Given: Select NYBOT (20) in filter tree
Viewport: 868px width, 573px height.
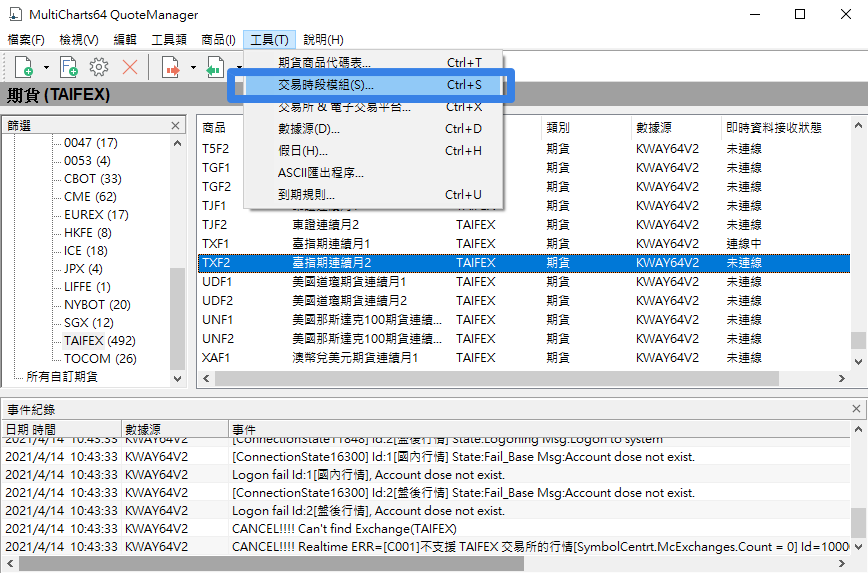Looking at the screenshot, I should pos(97,304).
